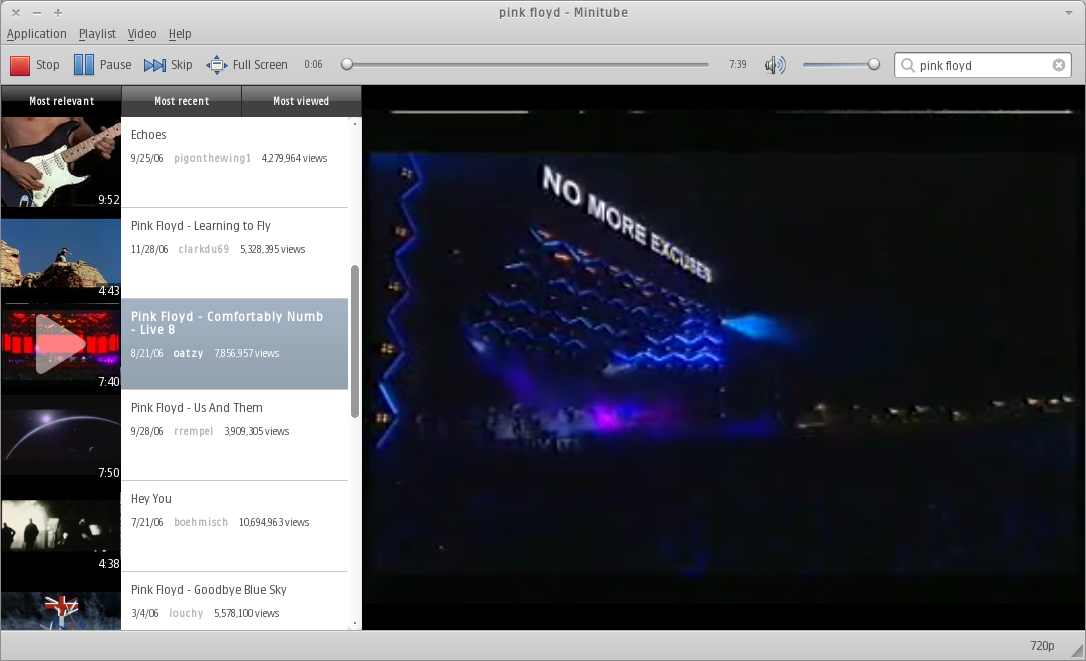Click the red Stop icon
The height and width of the screenshot is (661, 1086).
pyautogui.click(x=19, y=65)
